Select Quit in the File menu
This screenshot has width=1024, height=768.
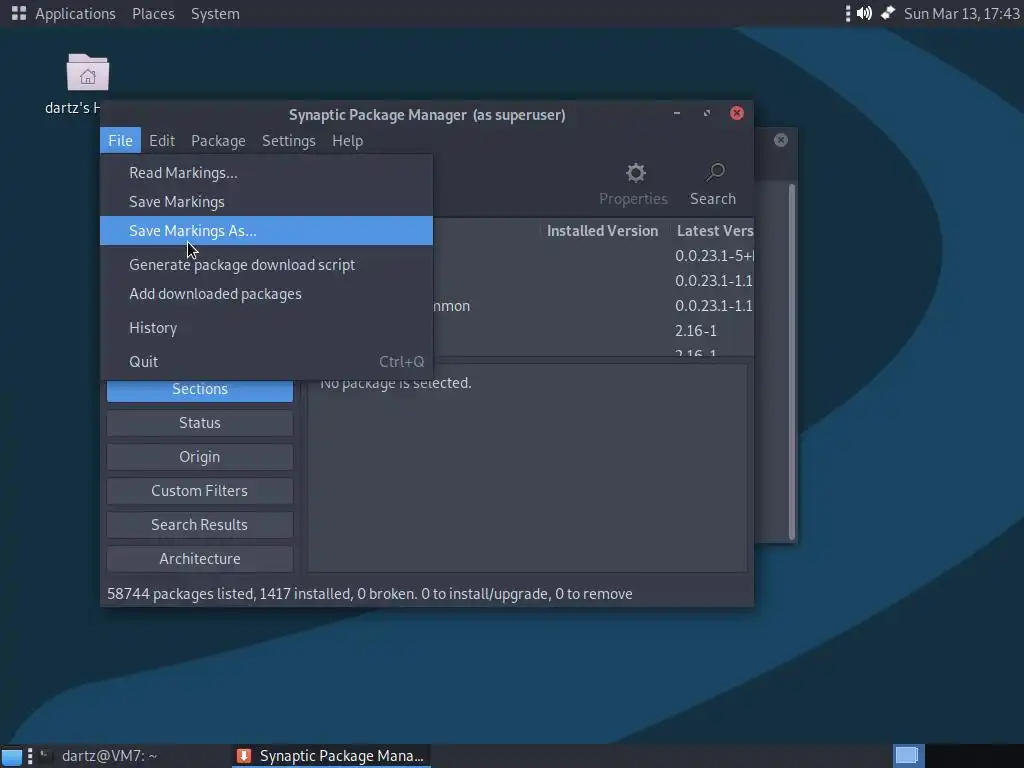pyautogui.click(x=266, y=361)
